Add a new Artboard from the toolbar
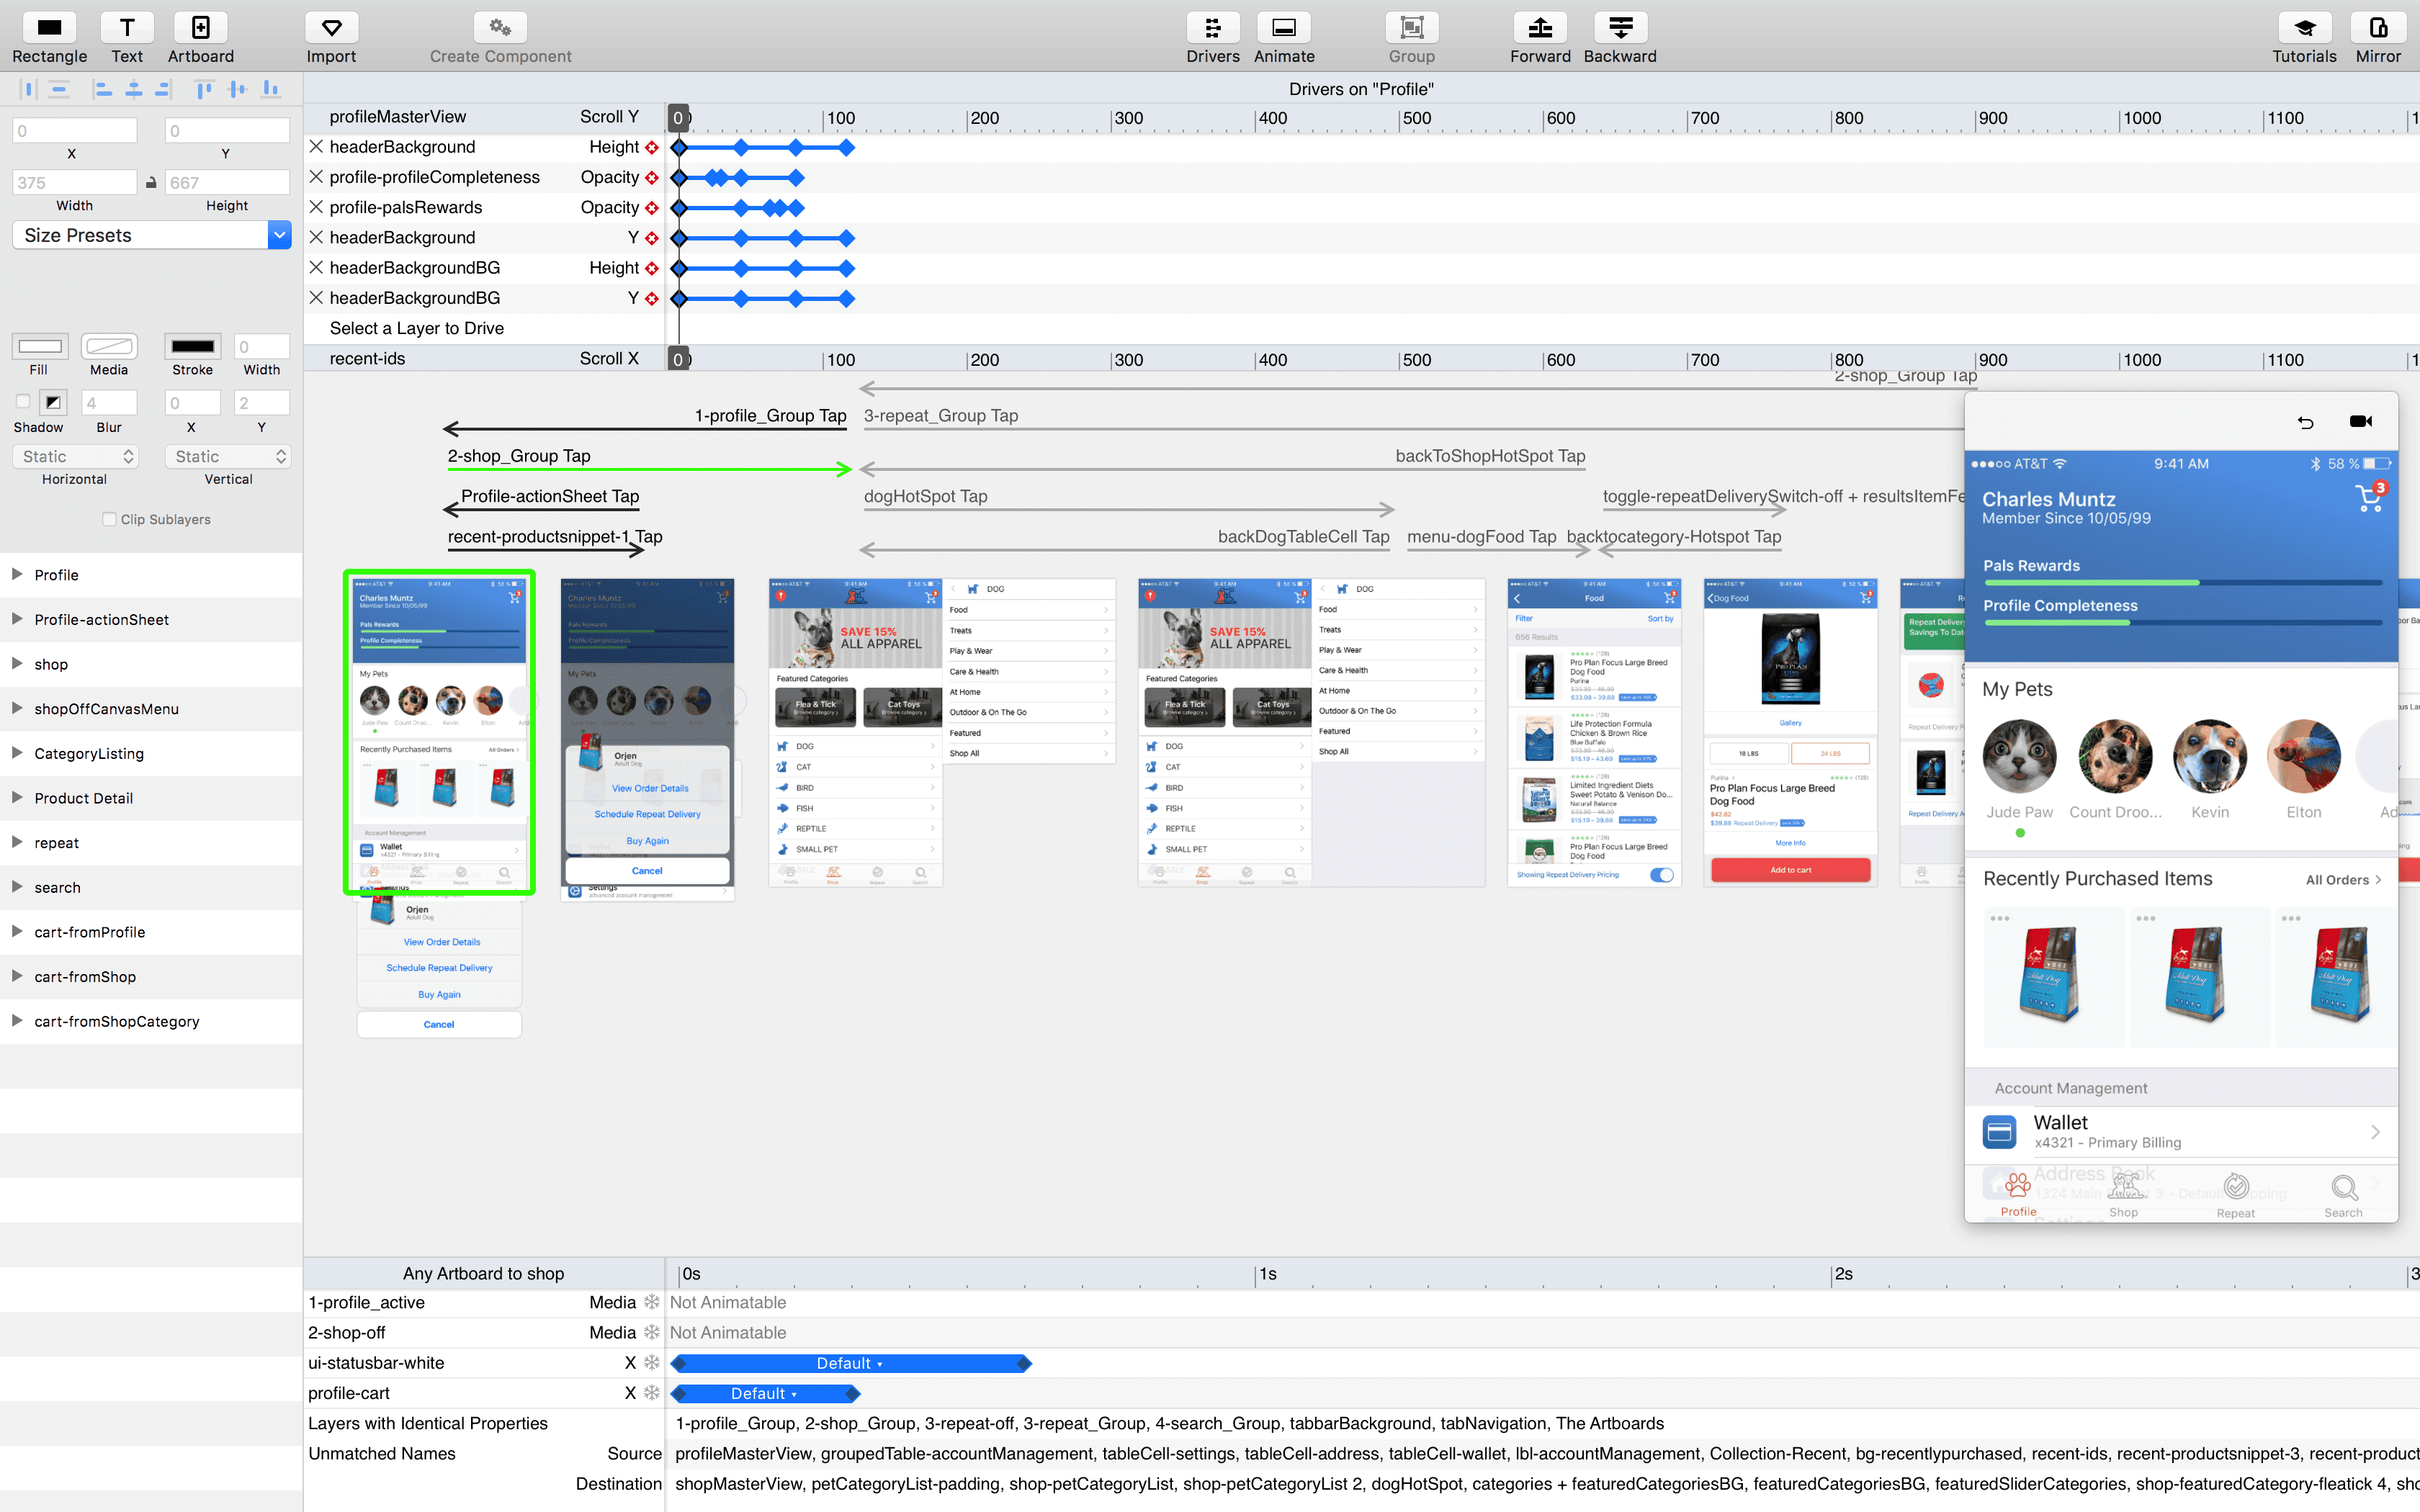Viewport: 2420px width, 1512px height. 200,27
